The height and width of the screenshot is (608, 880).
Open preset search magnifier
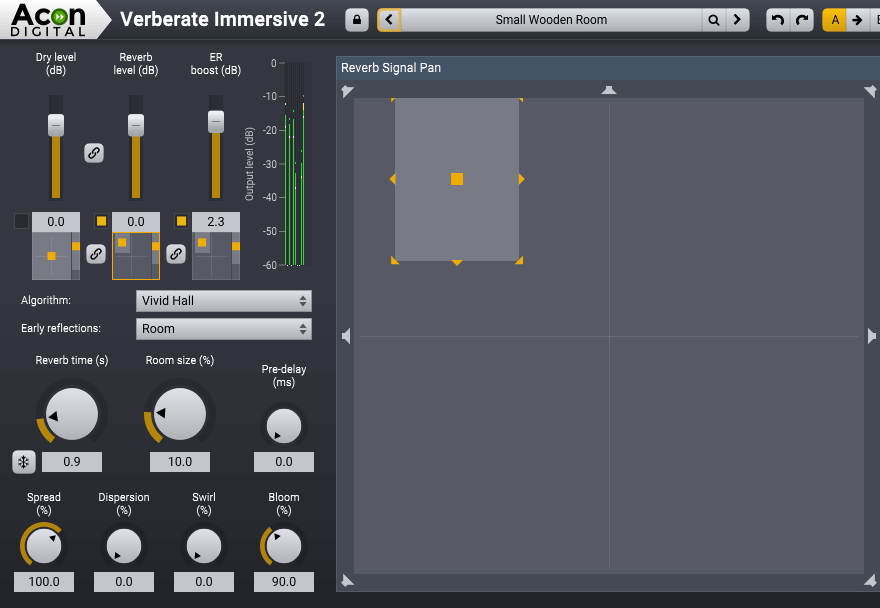click(713, 20)
